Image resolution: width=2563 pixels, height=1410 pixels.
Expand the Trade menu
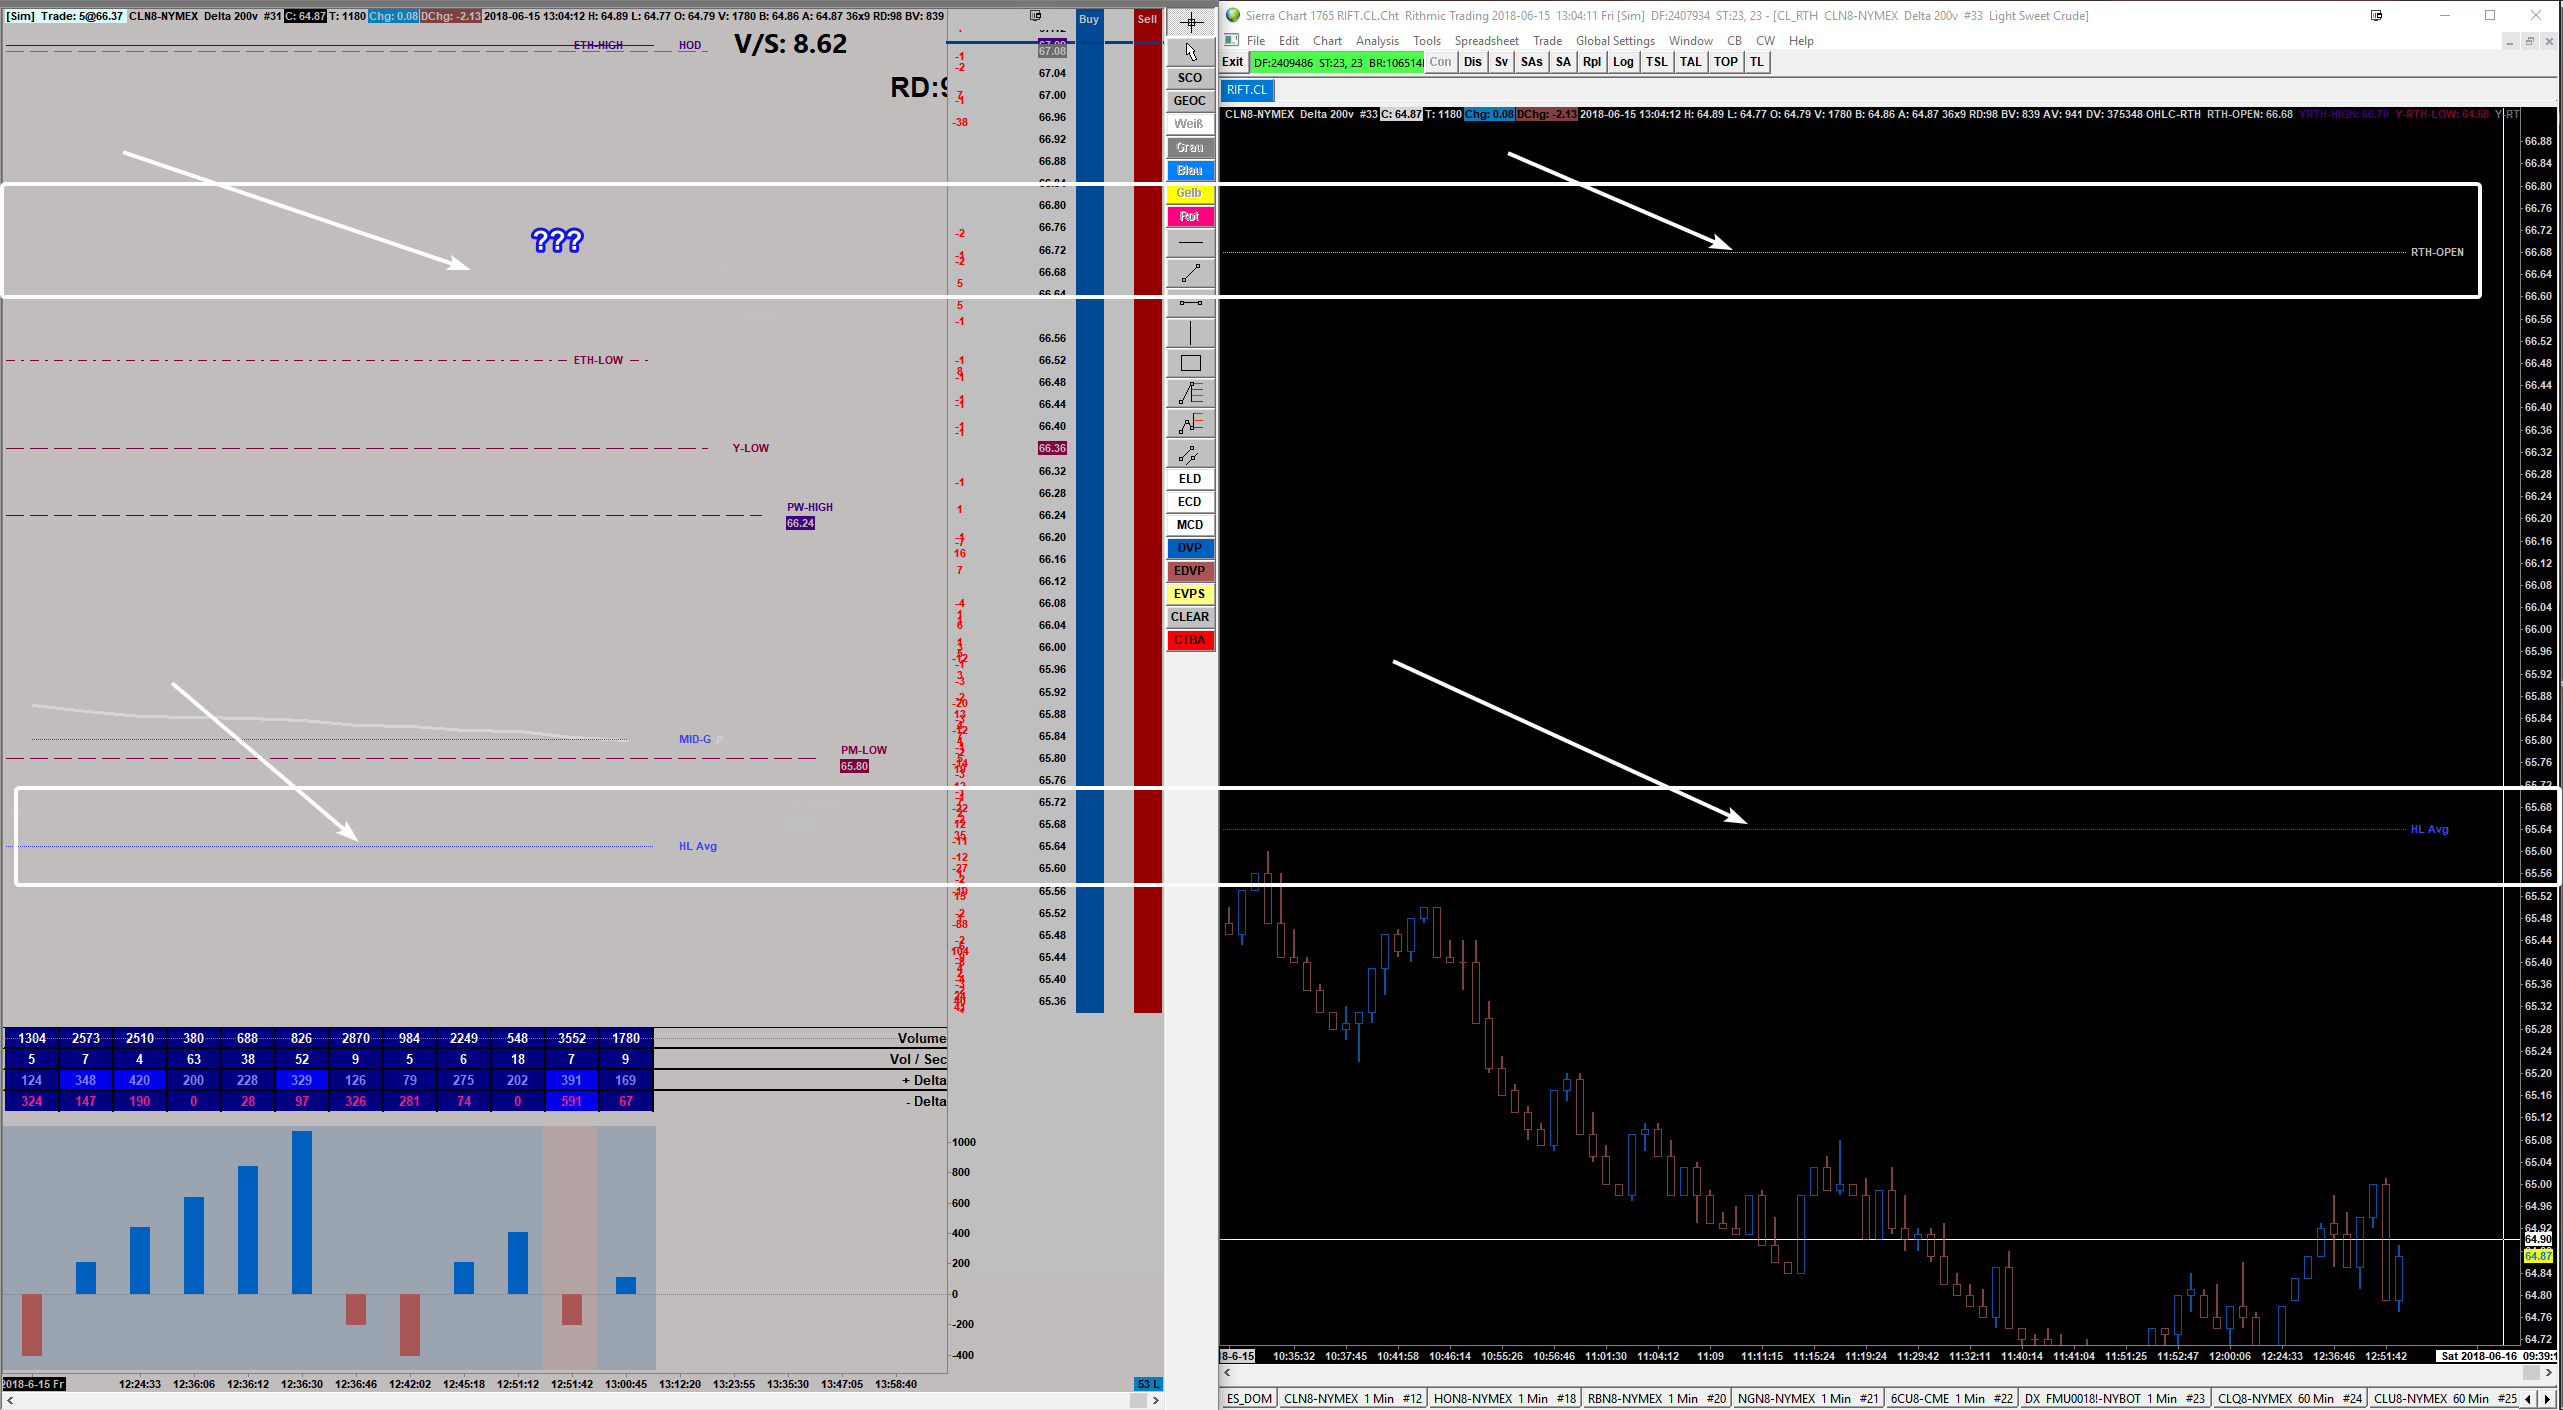coord(1547,41)
